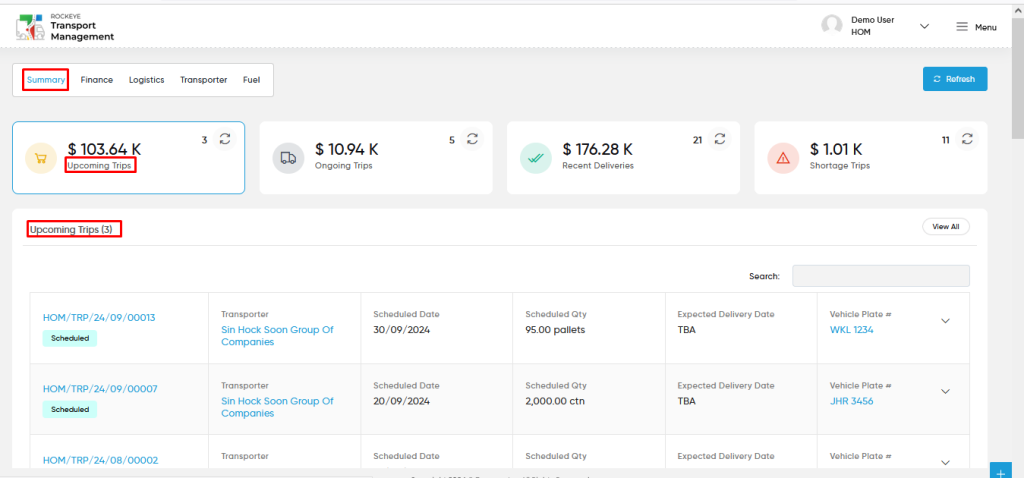Open the Transporter tab
Viewport: 1024px width, 478px height.
click(x=204, y=80)
